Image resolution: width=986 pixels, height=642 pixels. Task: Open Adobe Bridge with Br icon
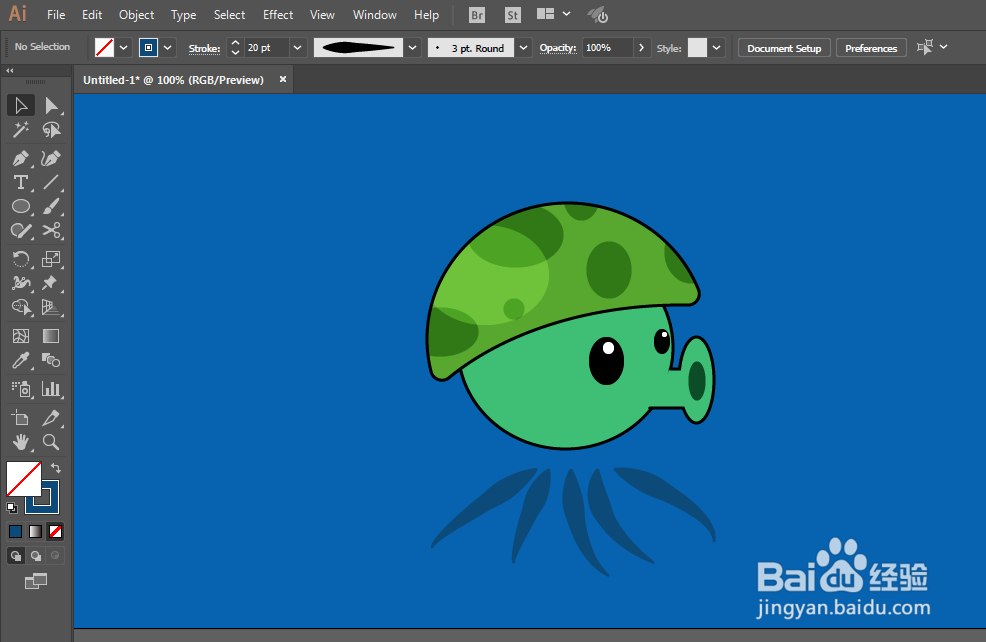click(477, 15)
